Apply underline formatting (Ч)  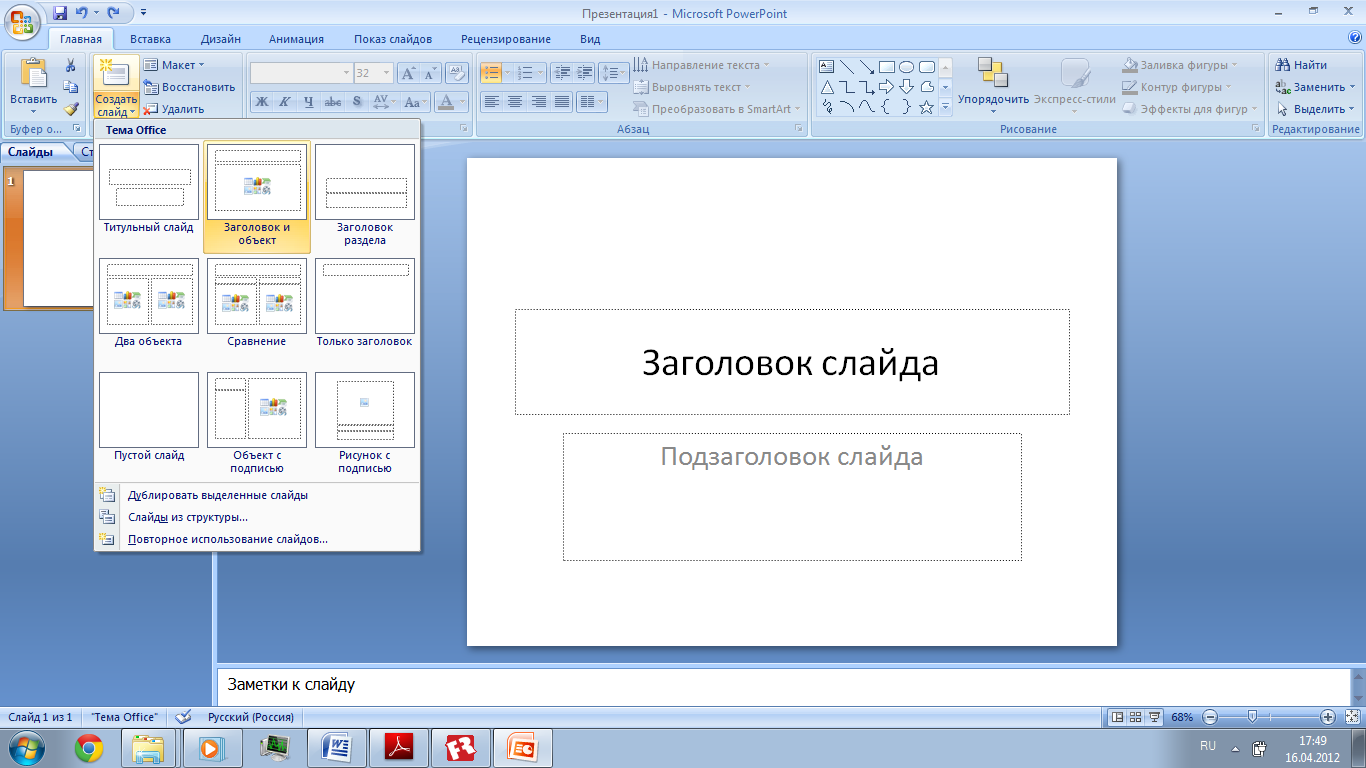point(308,102)
